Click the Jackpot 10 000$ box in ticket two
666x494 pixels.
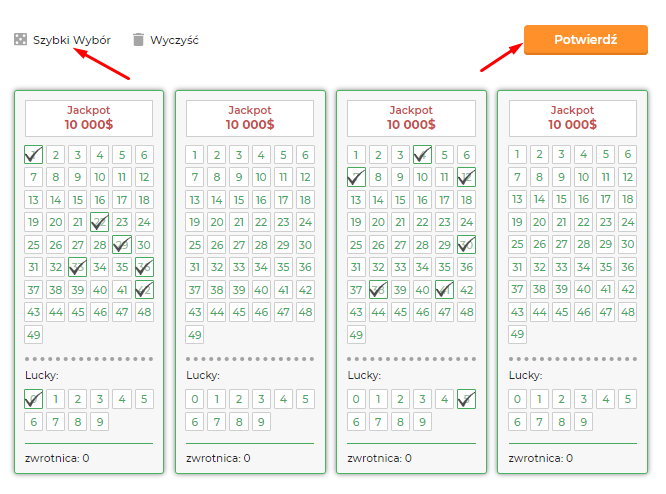click(250, 118)
